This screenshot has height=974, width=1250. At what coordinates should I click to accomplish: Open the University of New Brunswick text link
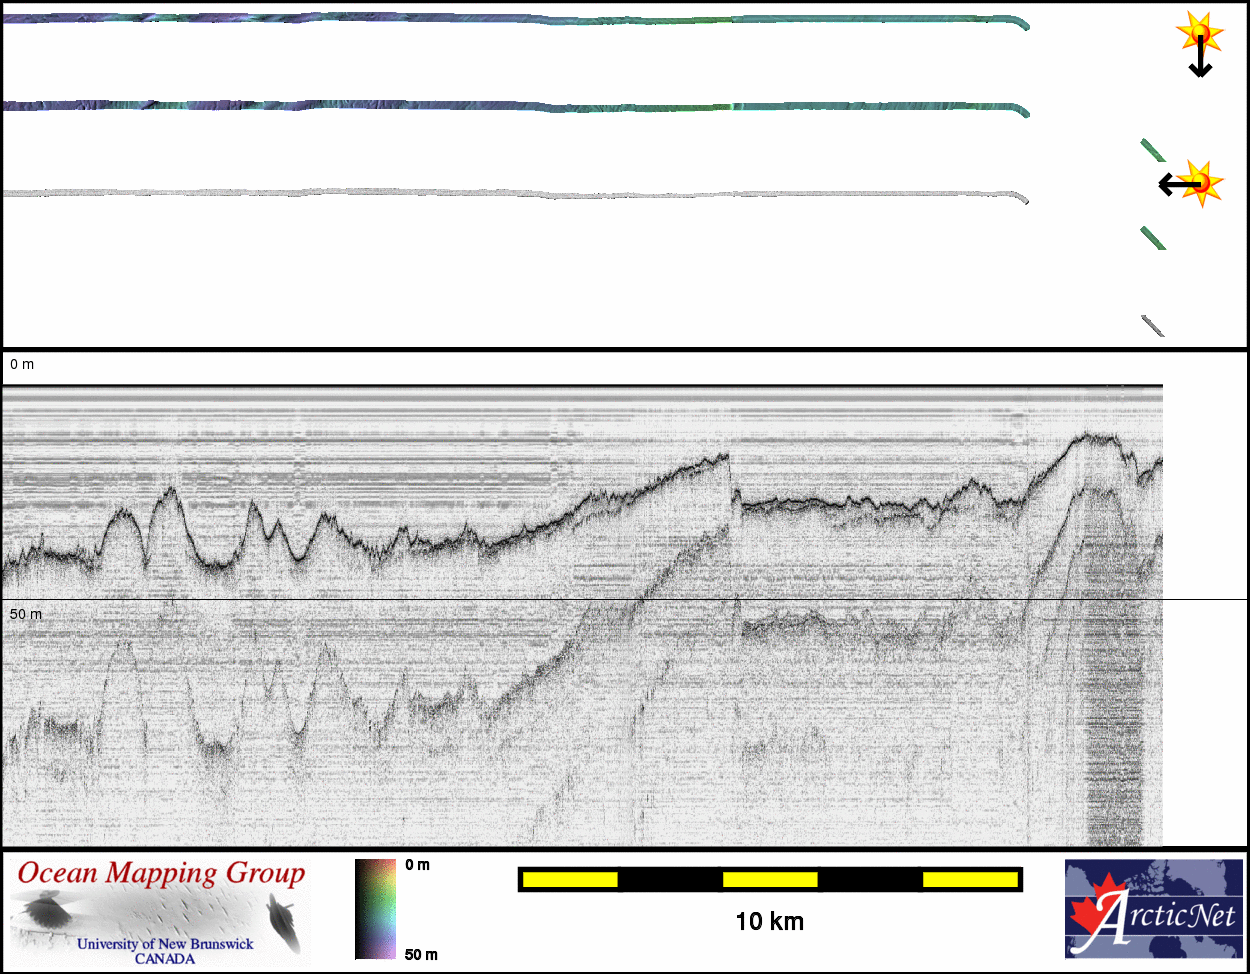click(x=165, y=944)
